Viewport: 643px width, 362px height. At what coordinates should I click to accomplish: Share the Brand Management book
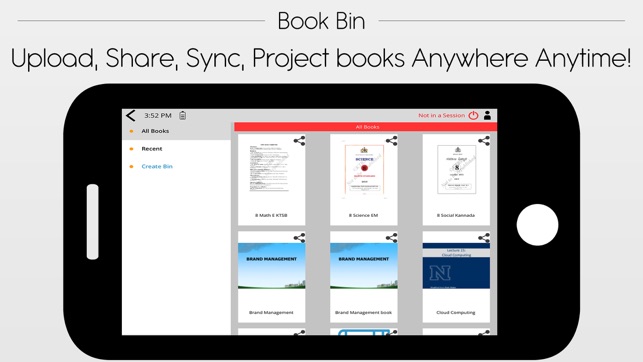click(299, 238)
